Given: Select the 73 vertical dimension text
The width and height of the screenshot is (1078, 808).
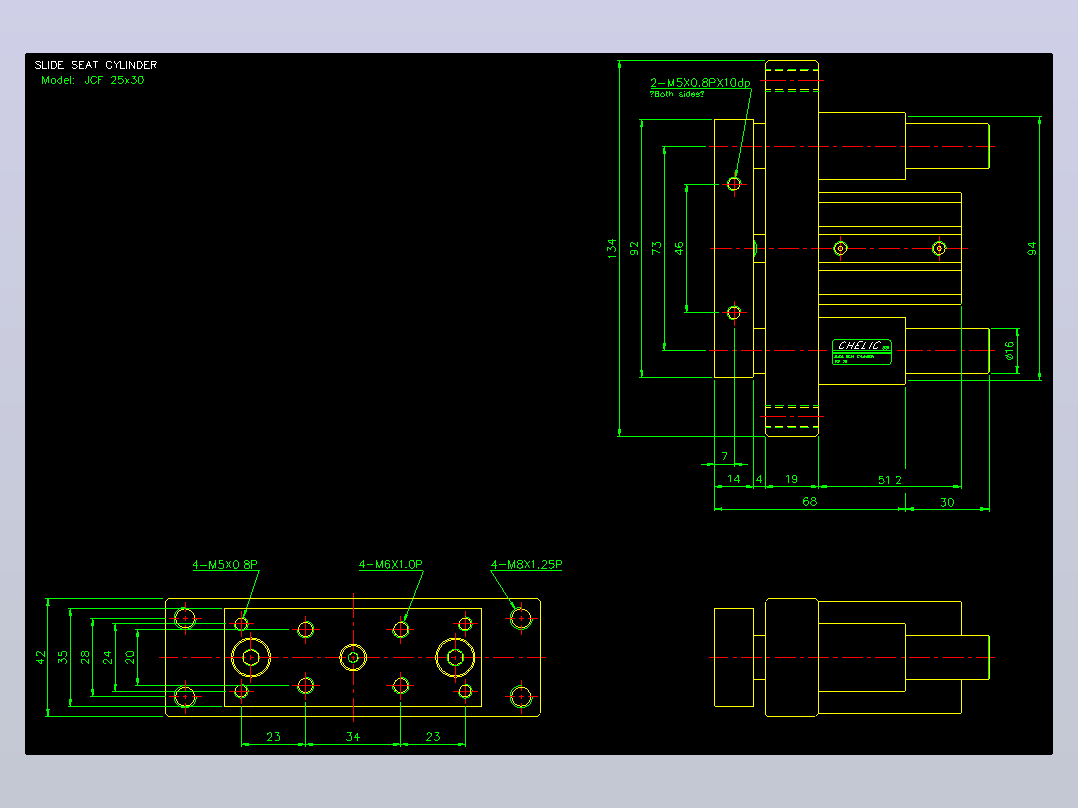Looking at the screenshot, I should tap(657, 248).
